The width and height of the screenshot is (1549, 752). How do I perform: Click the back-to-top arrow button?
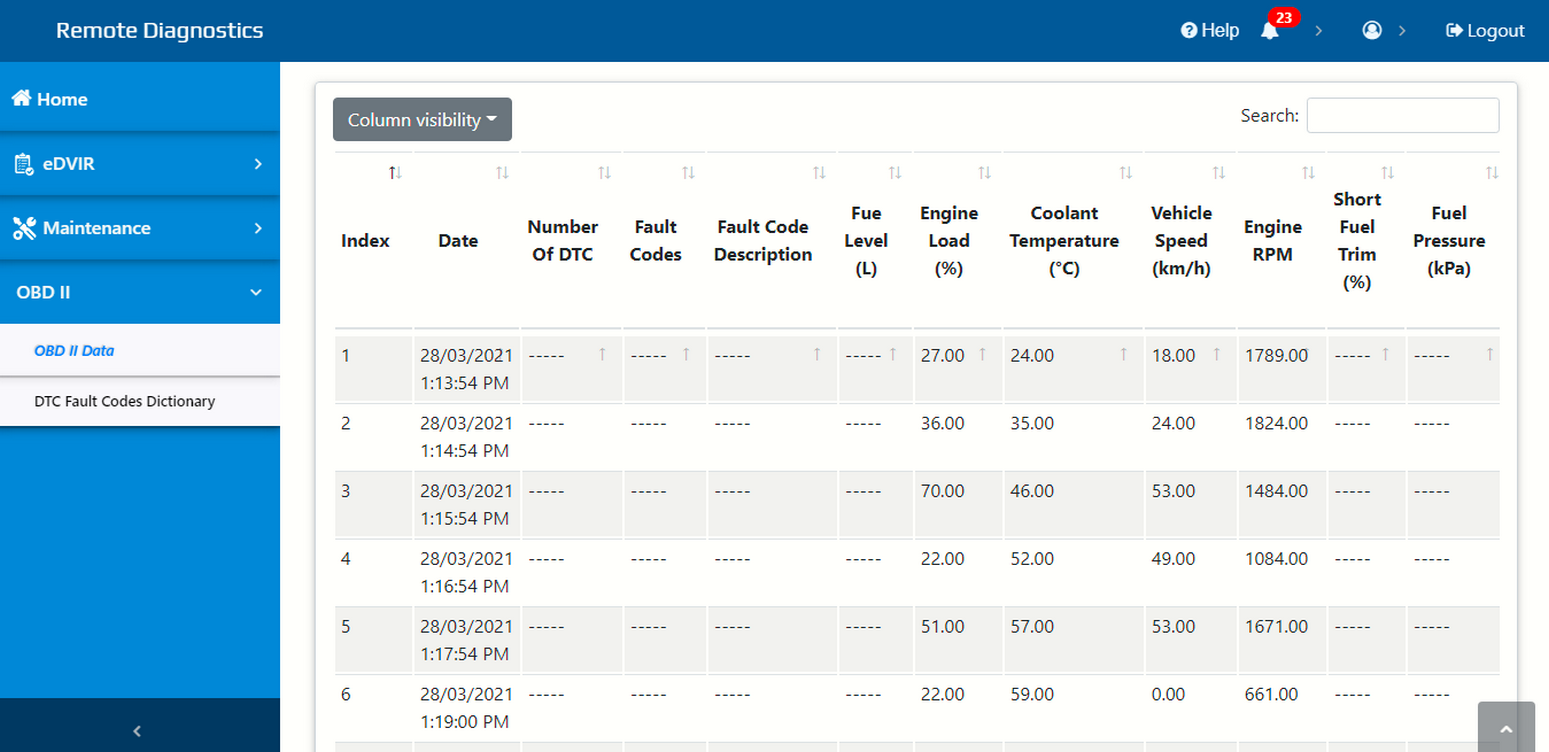pos(1506,729)
